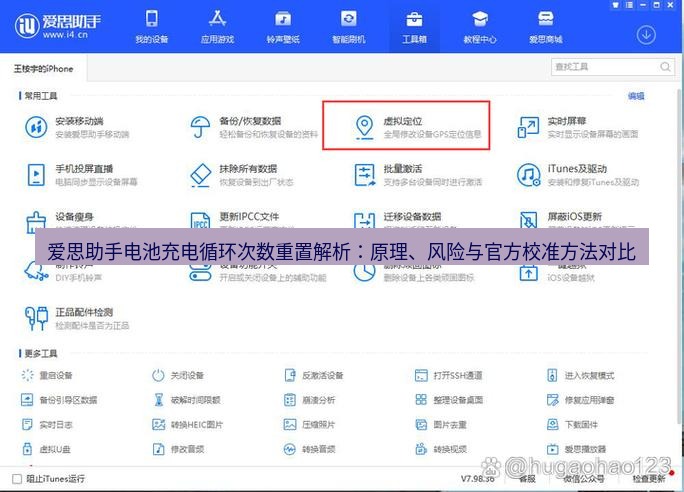Open 备份/恢复数据 umbrella tool
Viewport: 684px width, 492px height.
(254, 127)
